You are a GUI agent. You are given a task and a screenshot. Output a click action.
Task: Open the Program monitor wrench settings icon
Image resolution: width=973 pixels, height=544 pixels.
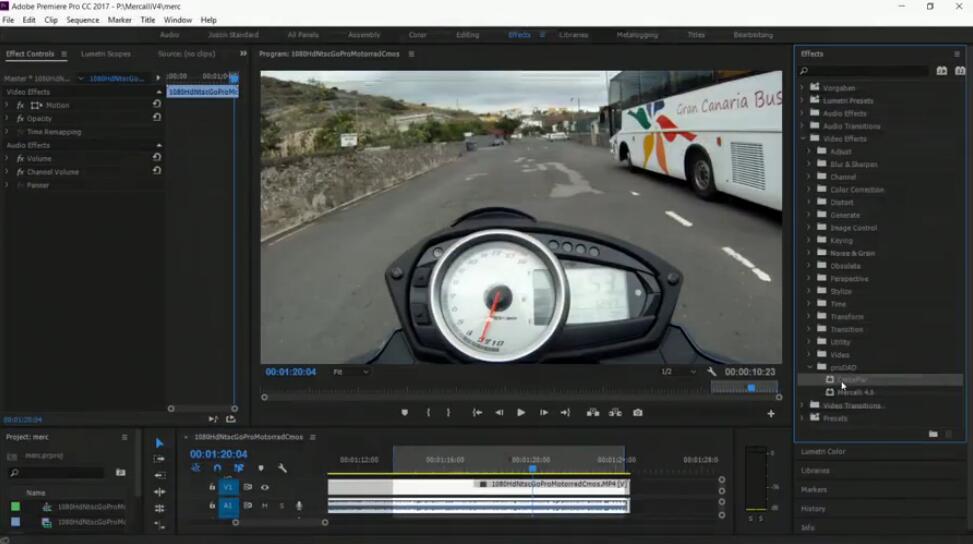coord(711,372)
